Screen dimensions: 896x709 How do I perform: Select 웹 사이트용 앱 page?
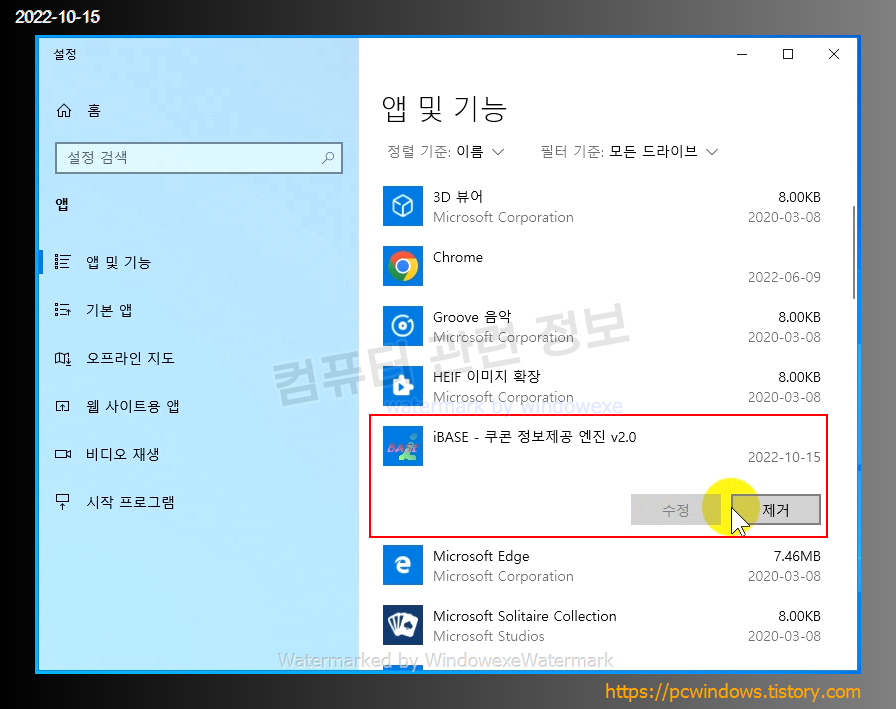pyautogui.click(x=133, y=406)
